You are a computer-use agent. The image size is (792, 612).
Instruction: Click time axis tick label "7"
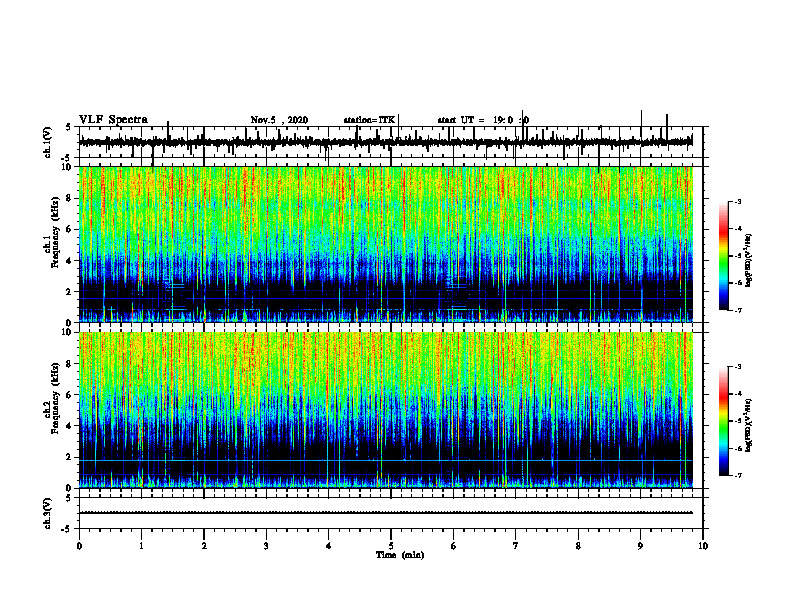click(516, 546)
